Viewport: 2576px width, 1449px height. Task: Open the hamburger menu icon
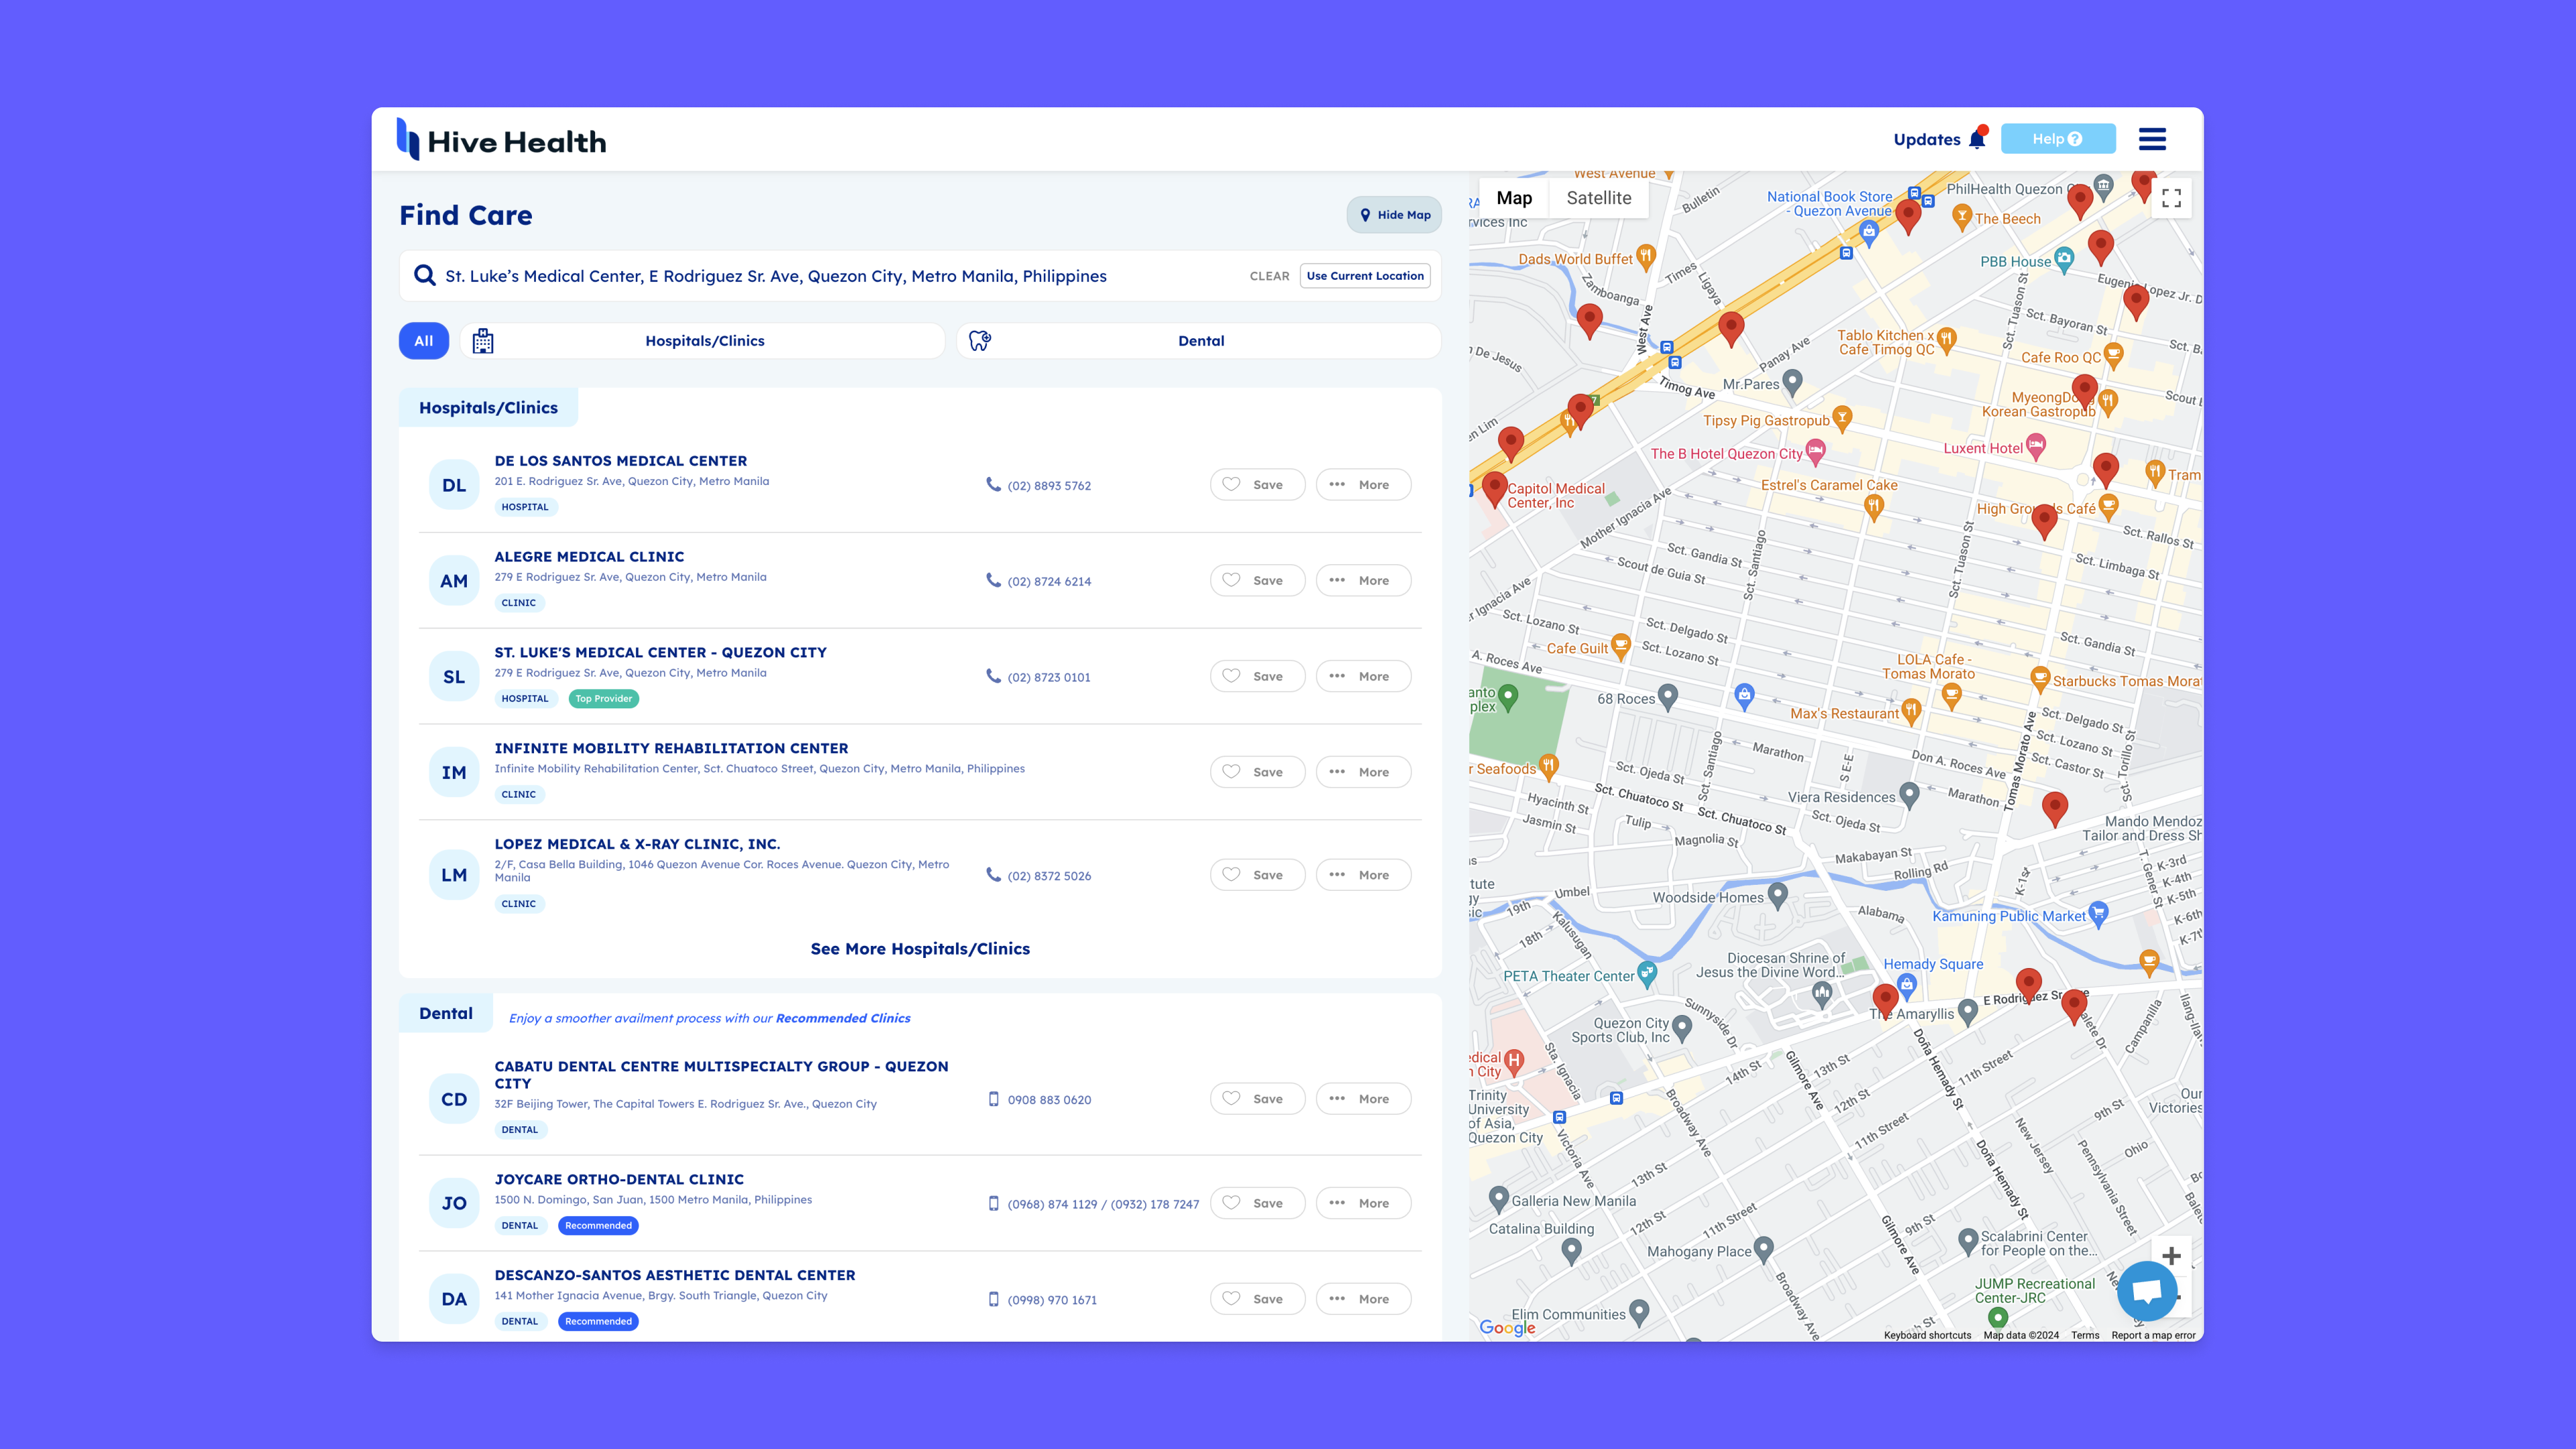coord(2152,139)
